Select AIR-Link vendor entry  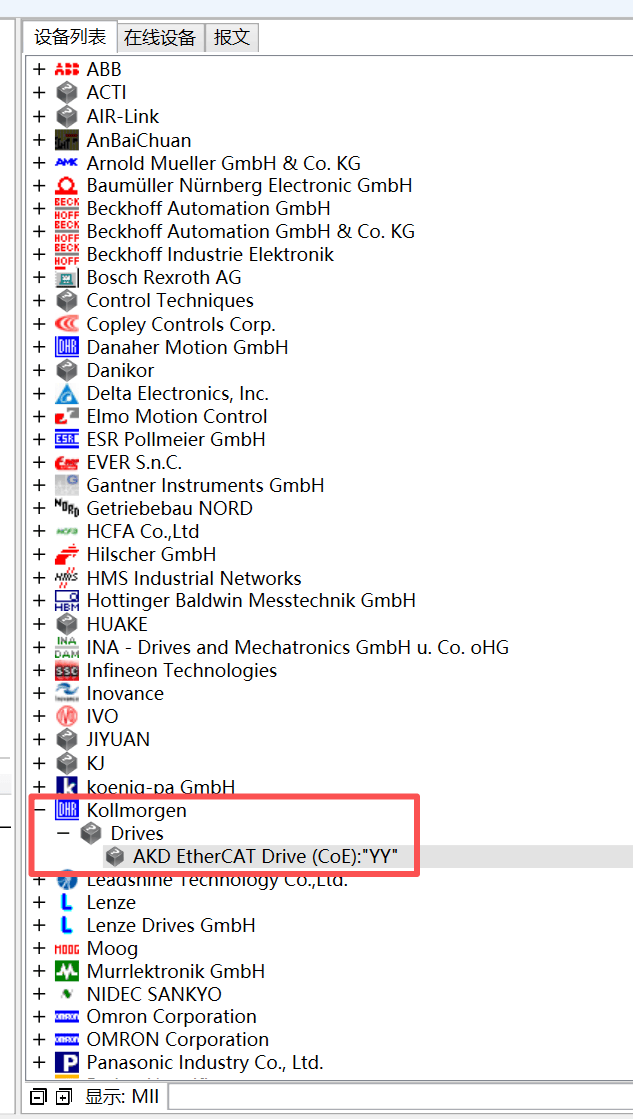(x=123, y=116)
